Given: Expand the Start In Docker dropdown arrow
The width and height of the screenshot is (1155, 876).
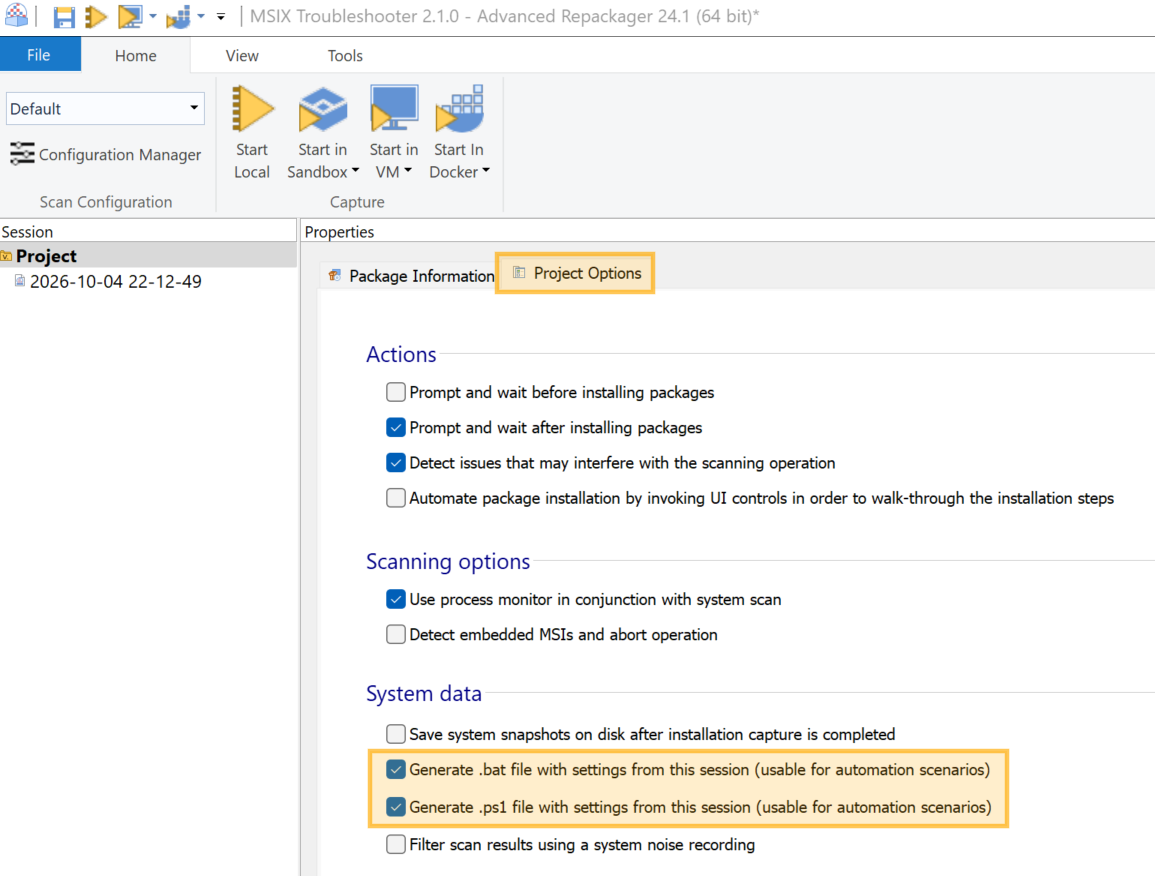Looking at the screenshot, I should click(486, 171).
